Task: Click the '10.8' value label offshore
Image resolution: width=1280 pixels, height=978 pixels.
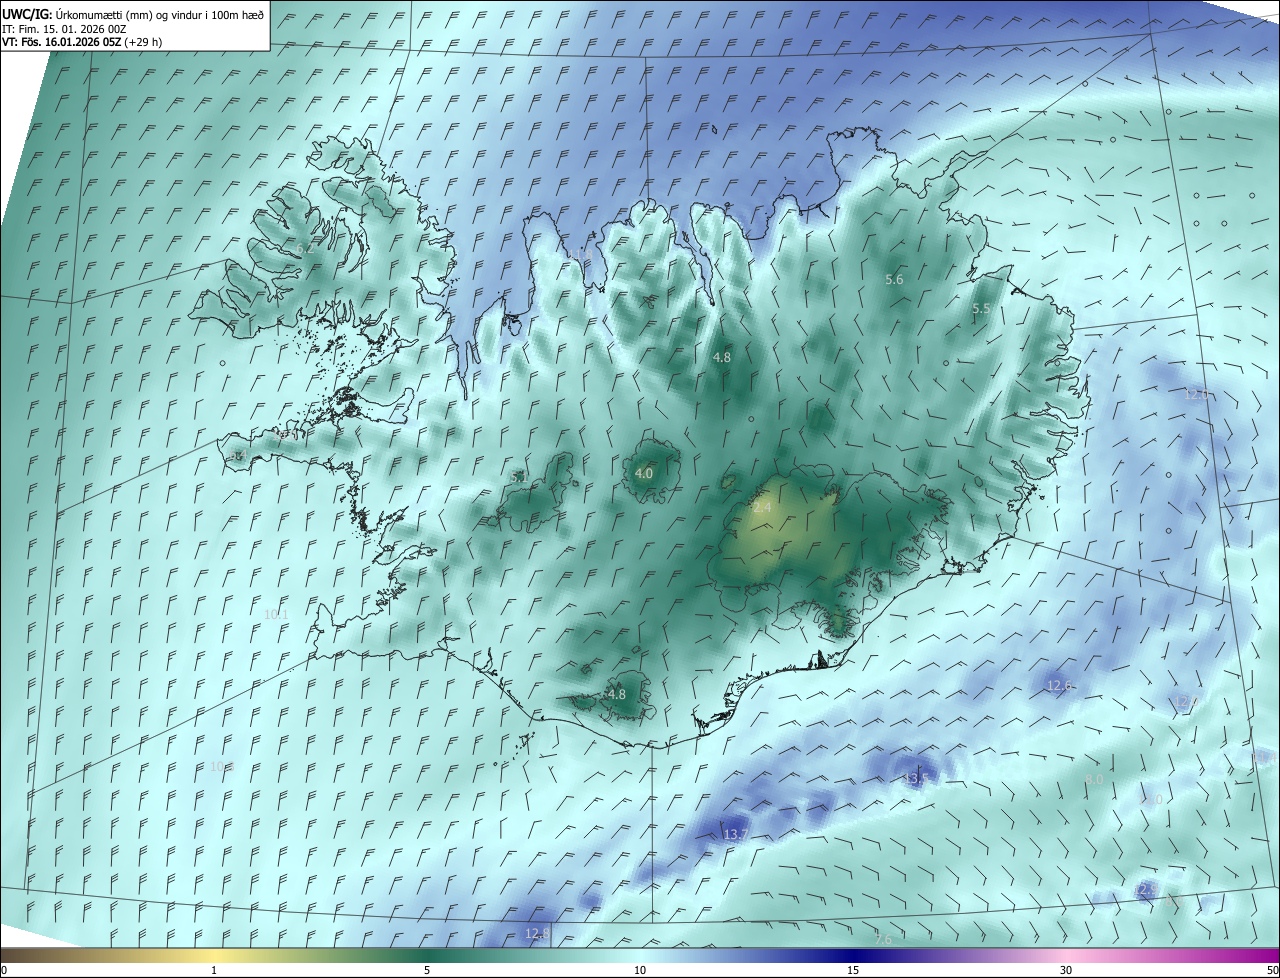Action: (221, 767)
